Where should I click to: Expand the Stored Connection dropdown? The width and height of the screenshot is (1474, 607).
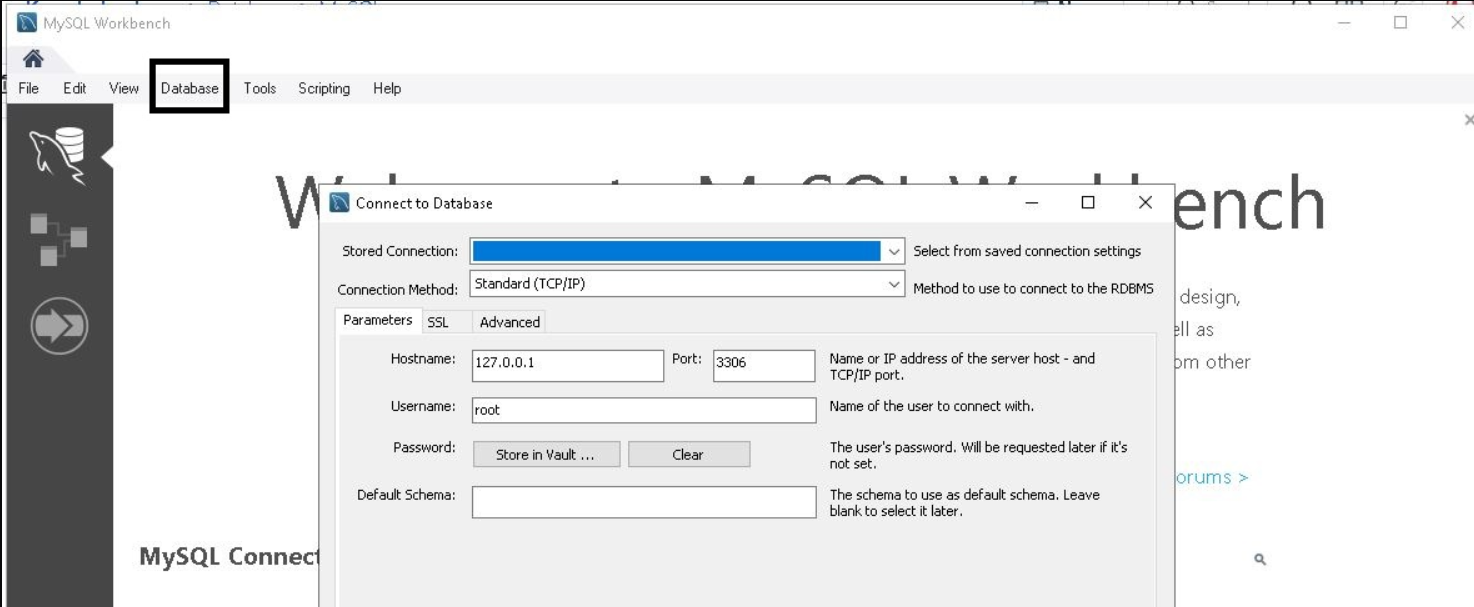tap(894, 252)
